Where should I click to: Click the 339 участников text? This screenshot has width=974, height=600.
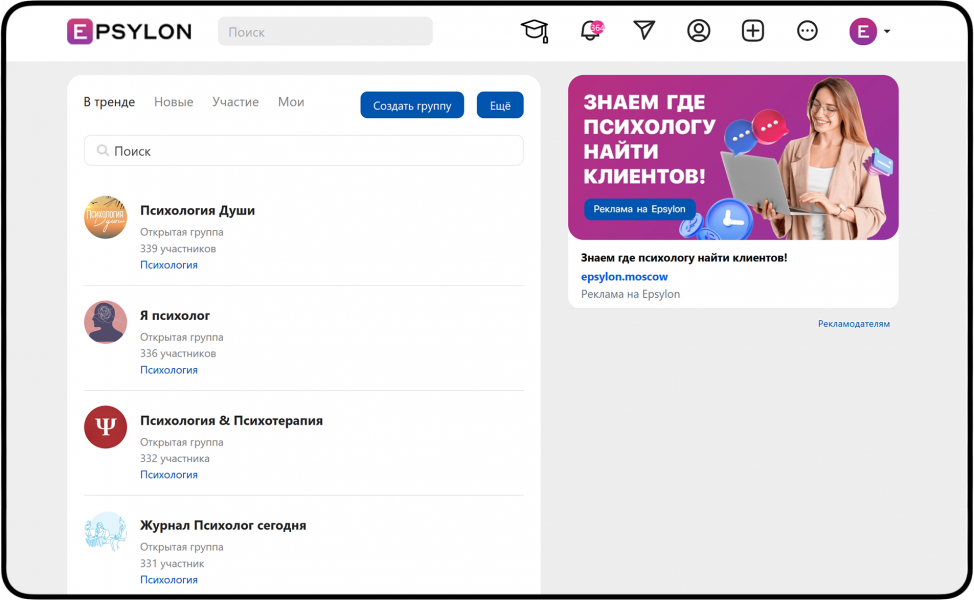pyautogui.click(x=178, y=248)
